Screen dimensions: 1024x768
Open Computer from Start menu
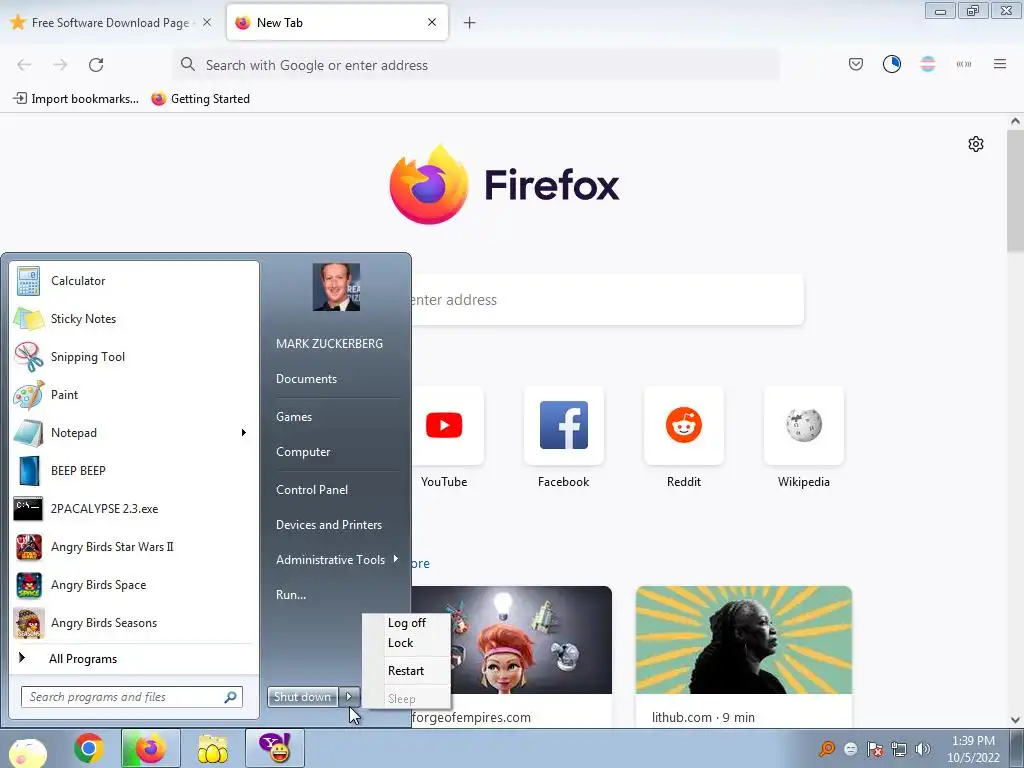click(303, 452)
